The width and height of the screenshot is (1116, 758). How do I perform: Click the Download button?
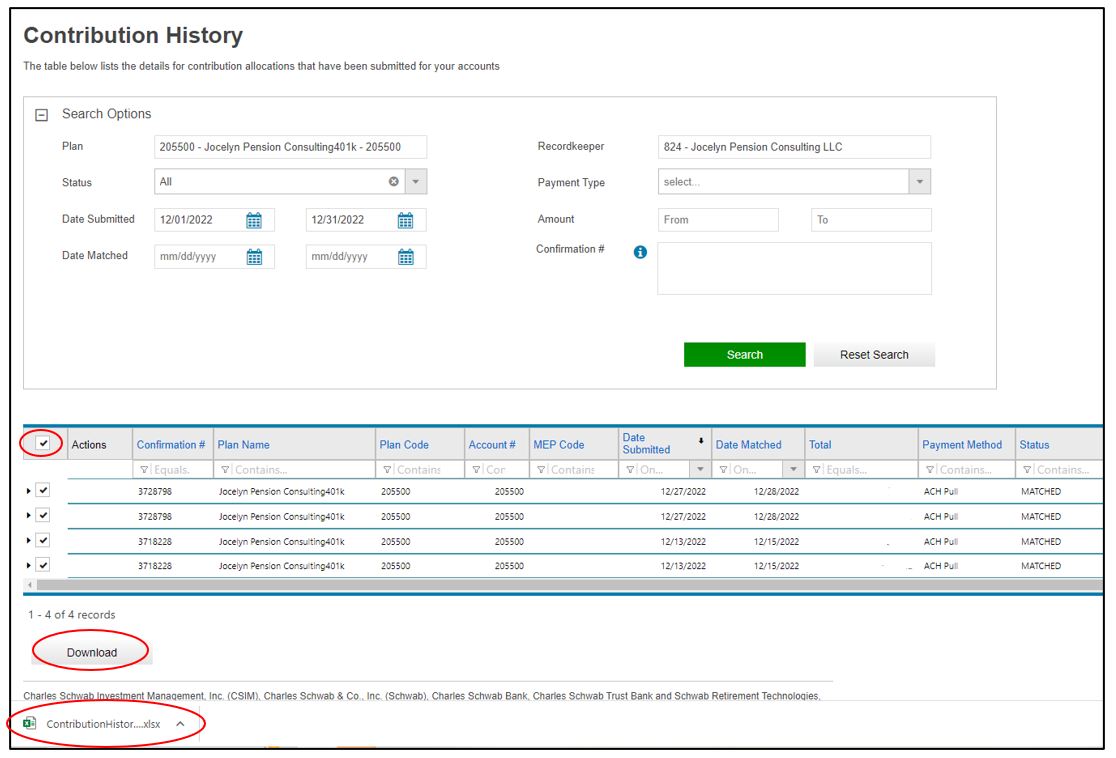pos(92,652)
